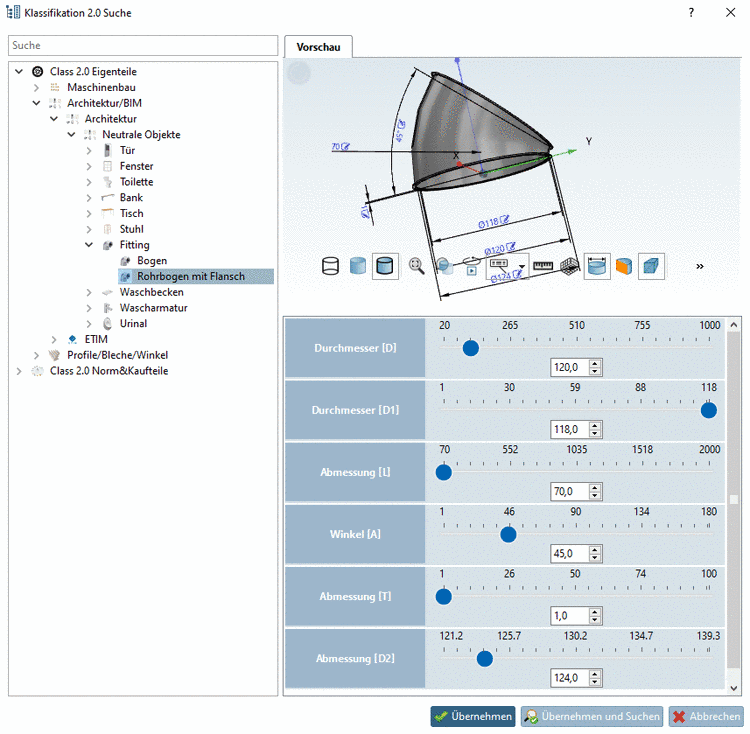Screen dimensions: 750x734
Task: Click Durchmesser [D] value field 120,0
Action: click(570, 367)
